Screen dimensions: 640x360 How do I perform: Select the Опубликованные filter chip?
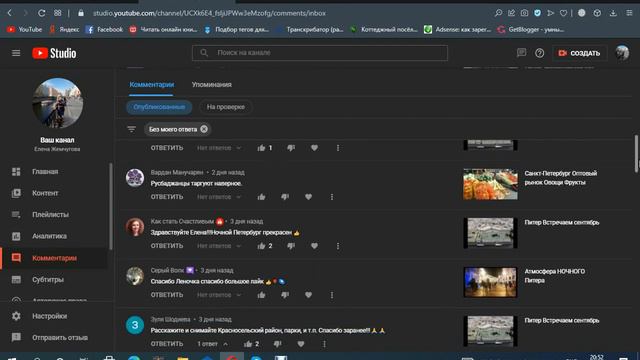159,107
